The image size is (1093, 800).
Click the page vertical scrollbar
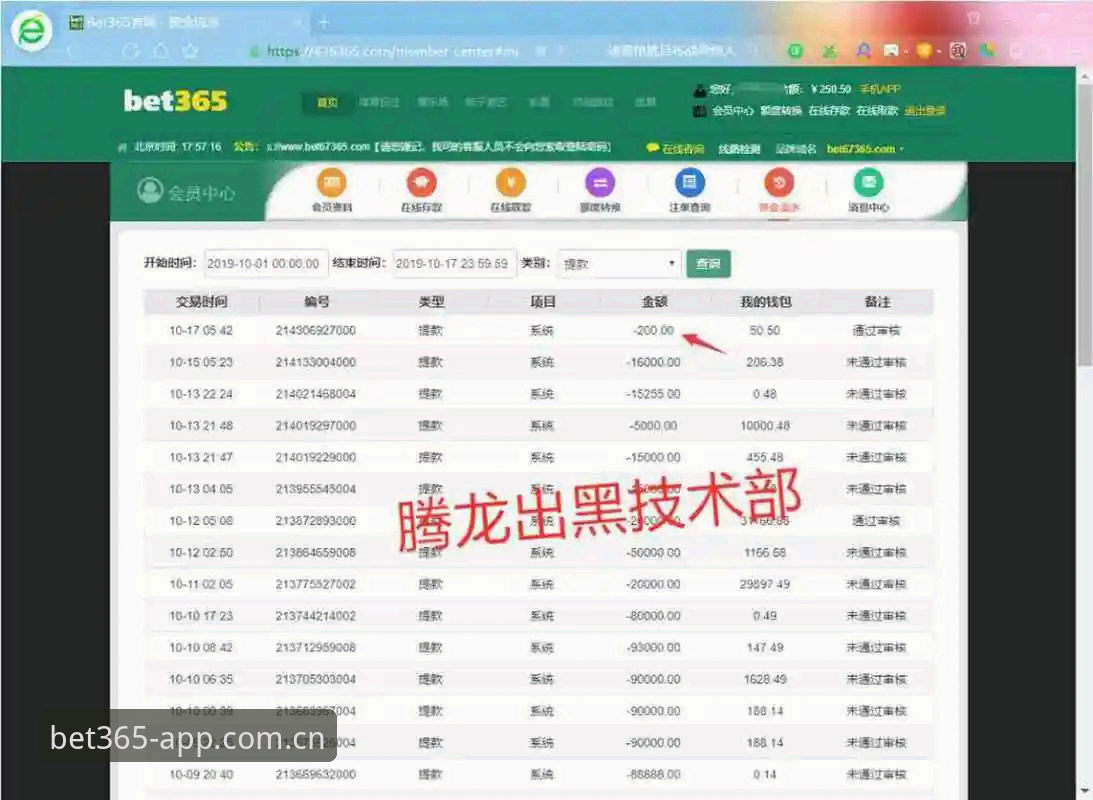(1085, 223)
